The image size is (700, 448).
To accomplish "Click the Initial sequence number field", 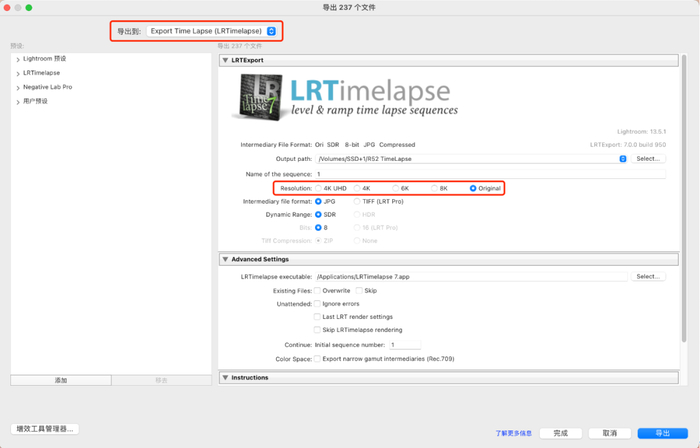I will [x=405, y=345].
